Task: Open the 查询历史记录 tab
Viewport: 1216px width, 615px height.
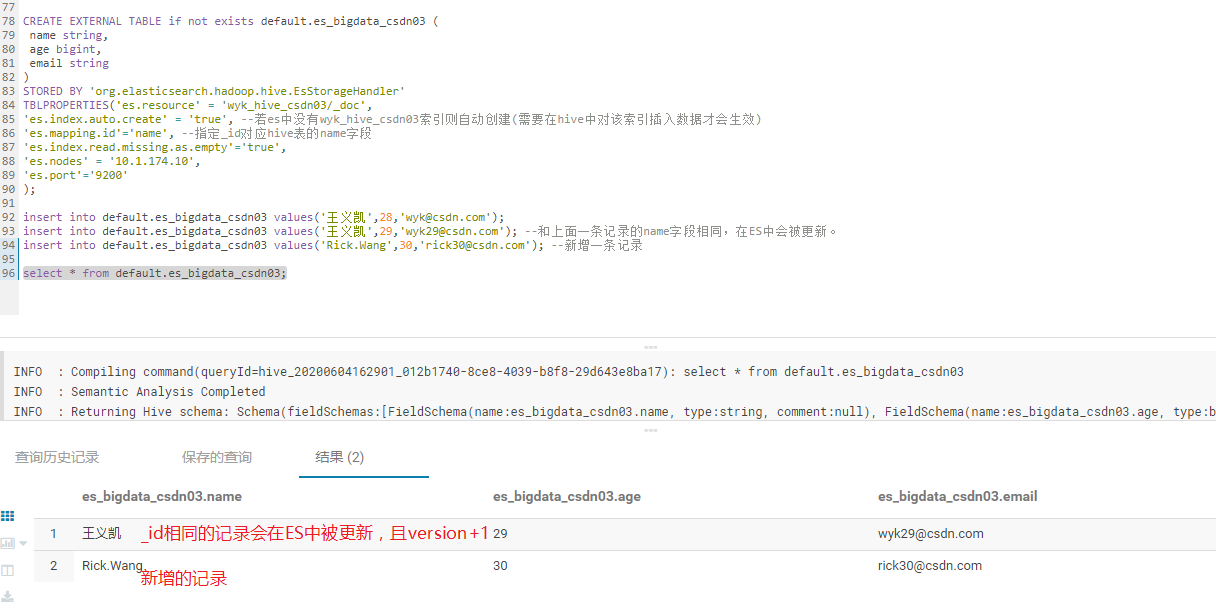Action: (x=57, y=457)
